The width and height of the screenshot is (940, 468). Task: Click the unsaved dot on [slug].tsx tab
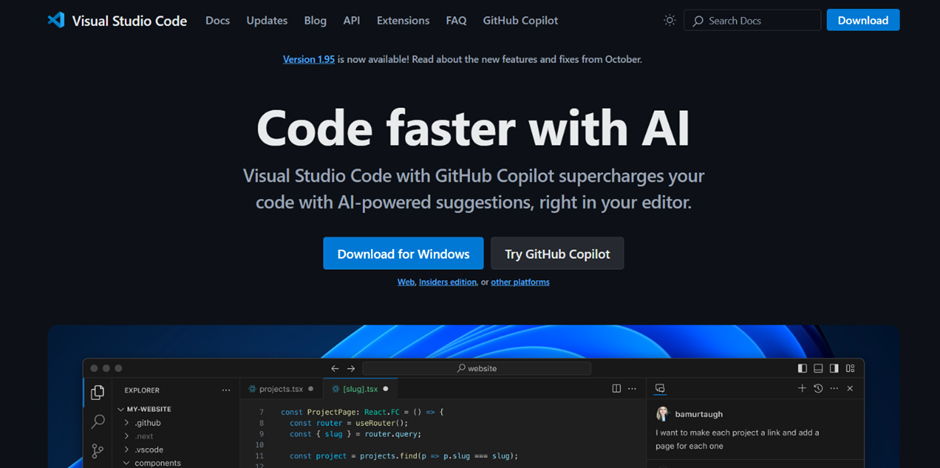pos(385,389)
